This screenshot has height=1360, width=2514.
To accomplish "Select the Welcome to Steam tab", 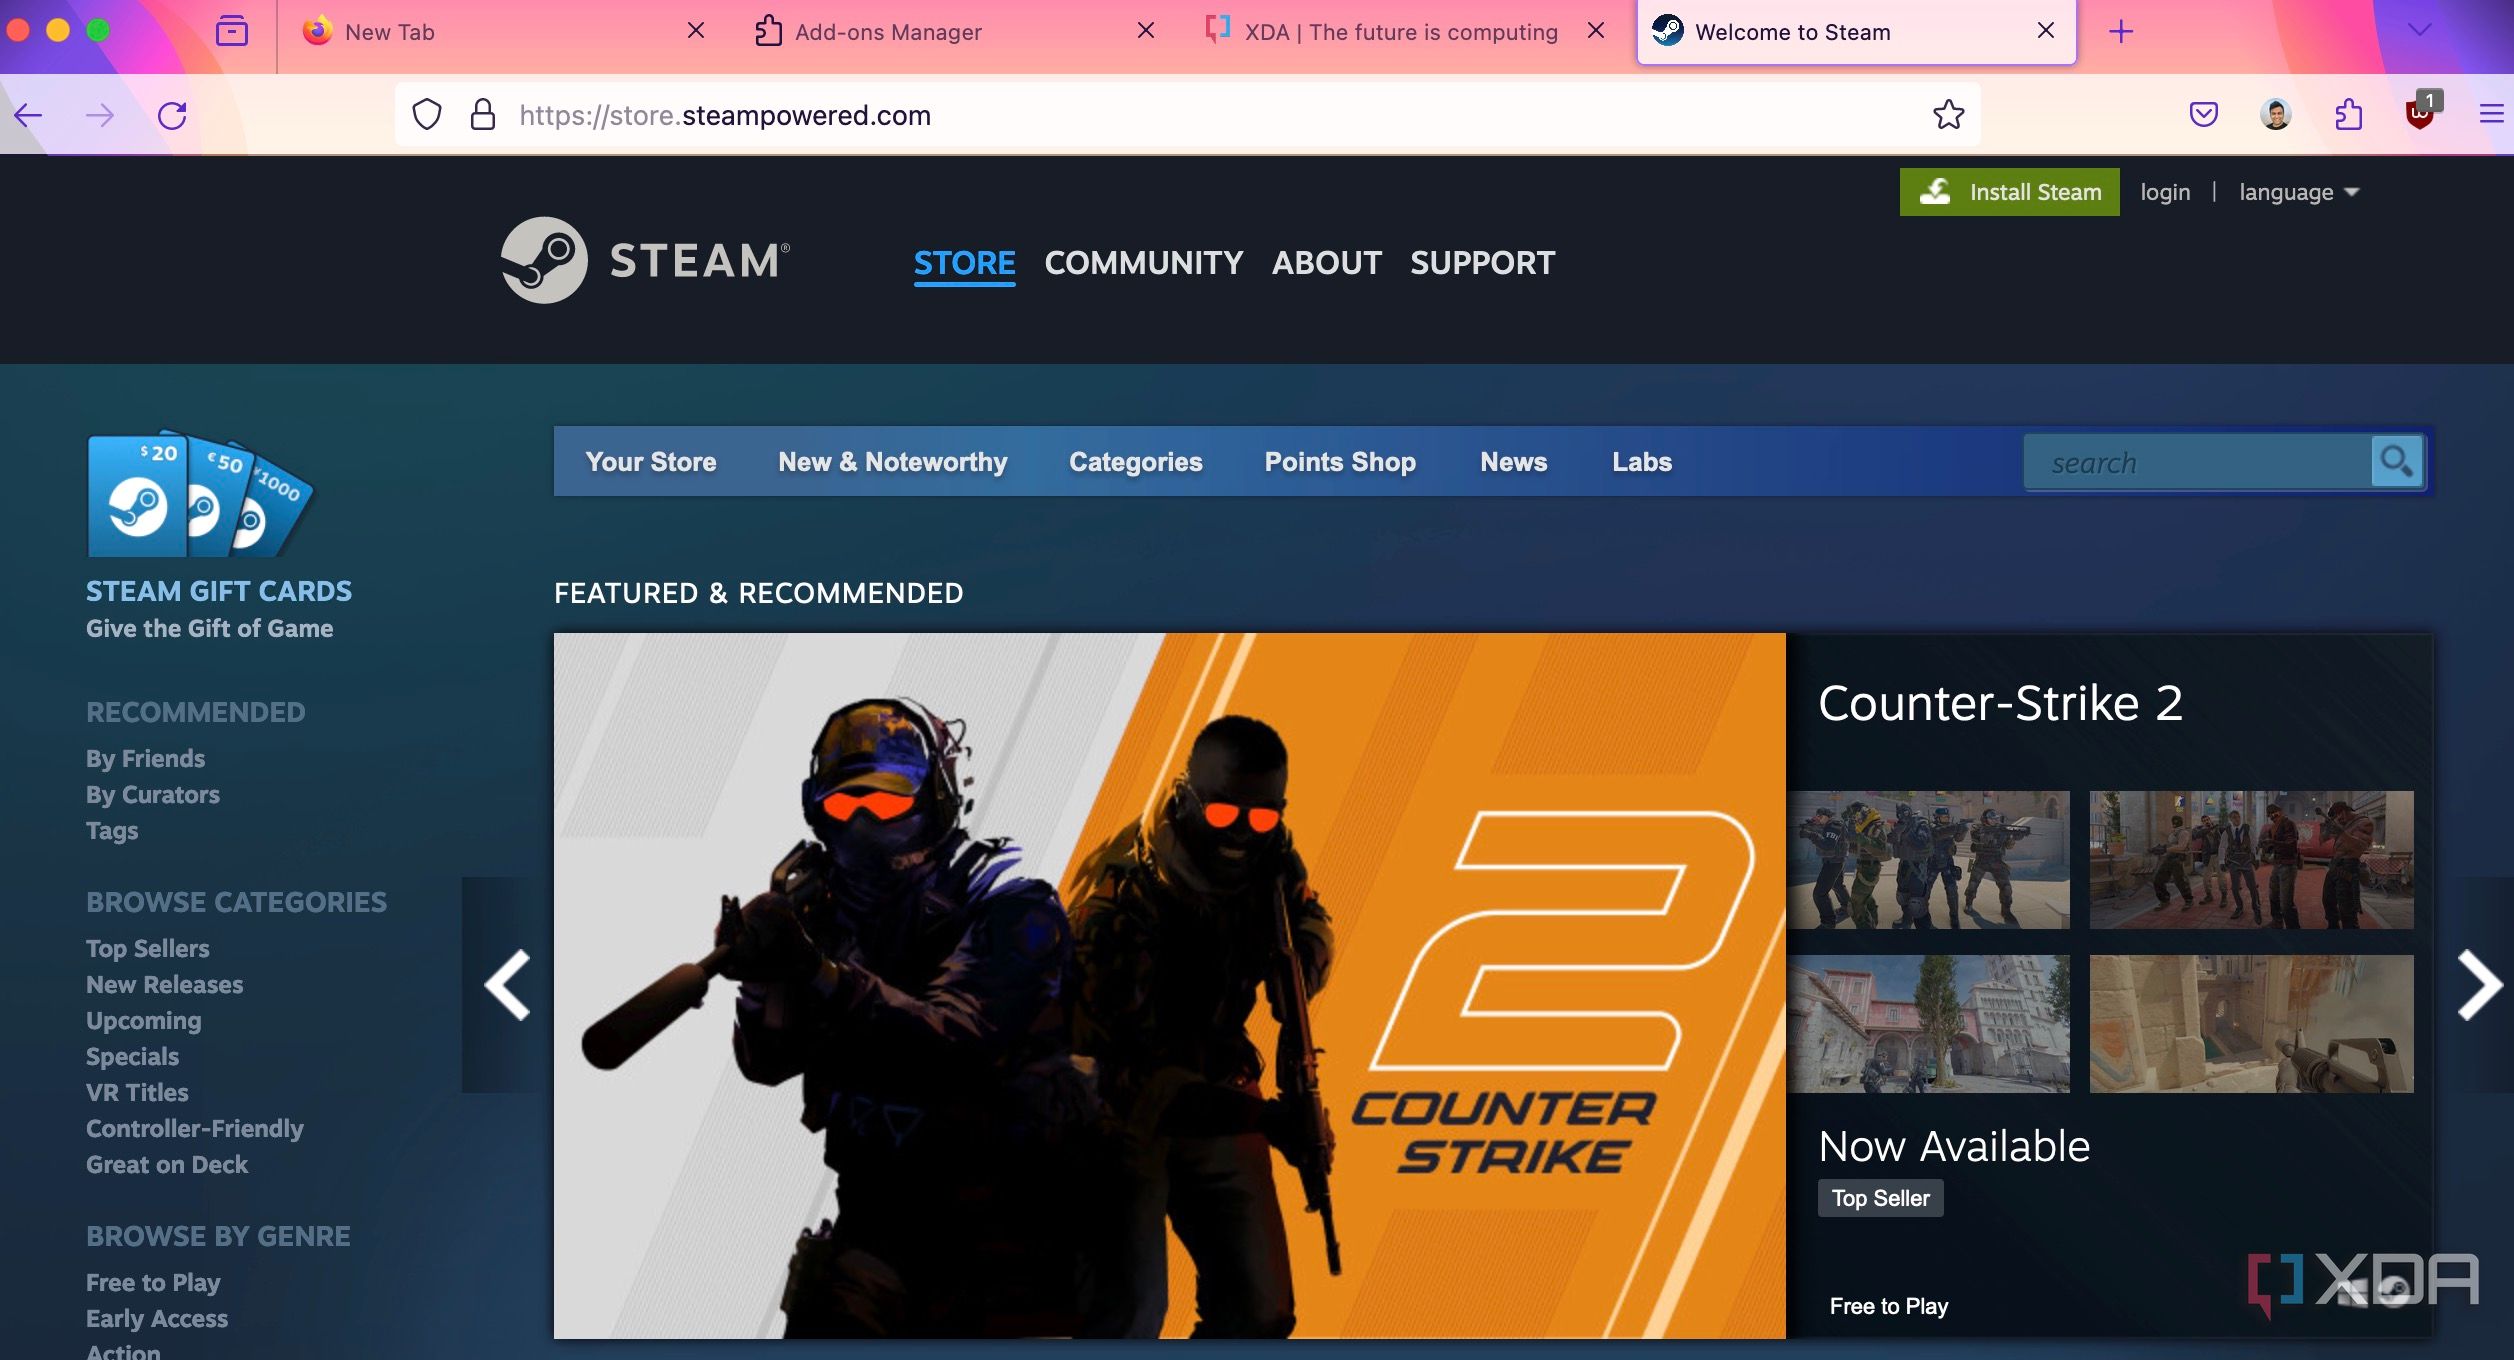I will pos(1856,32).
